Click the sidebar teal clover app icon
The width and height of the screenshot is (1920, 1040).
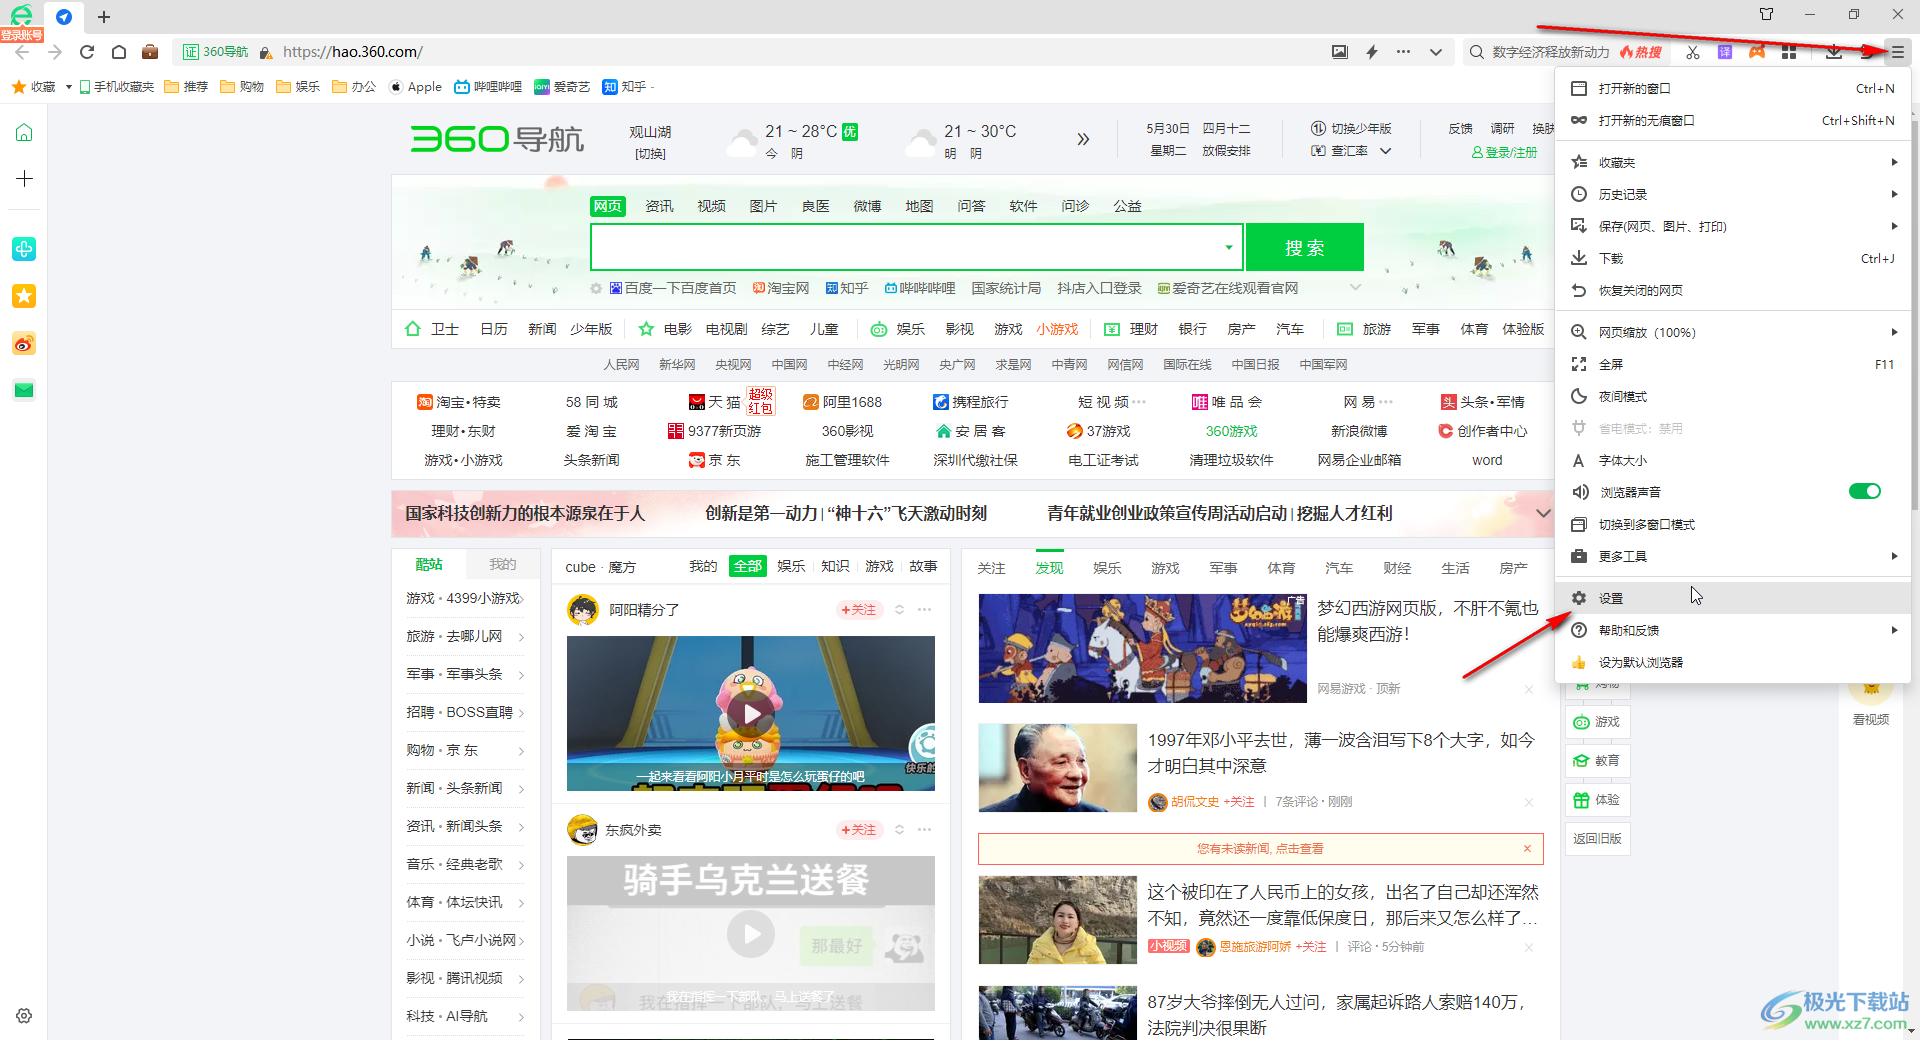(24, 249)
